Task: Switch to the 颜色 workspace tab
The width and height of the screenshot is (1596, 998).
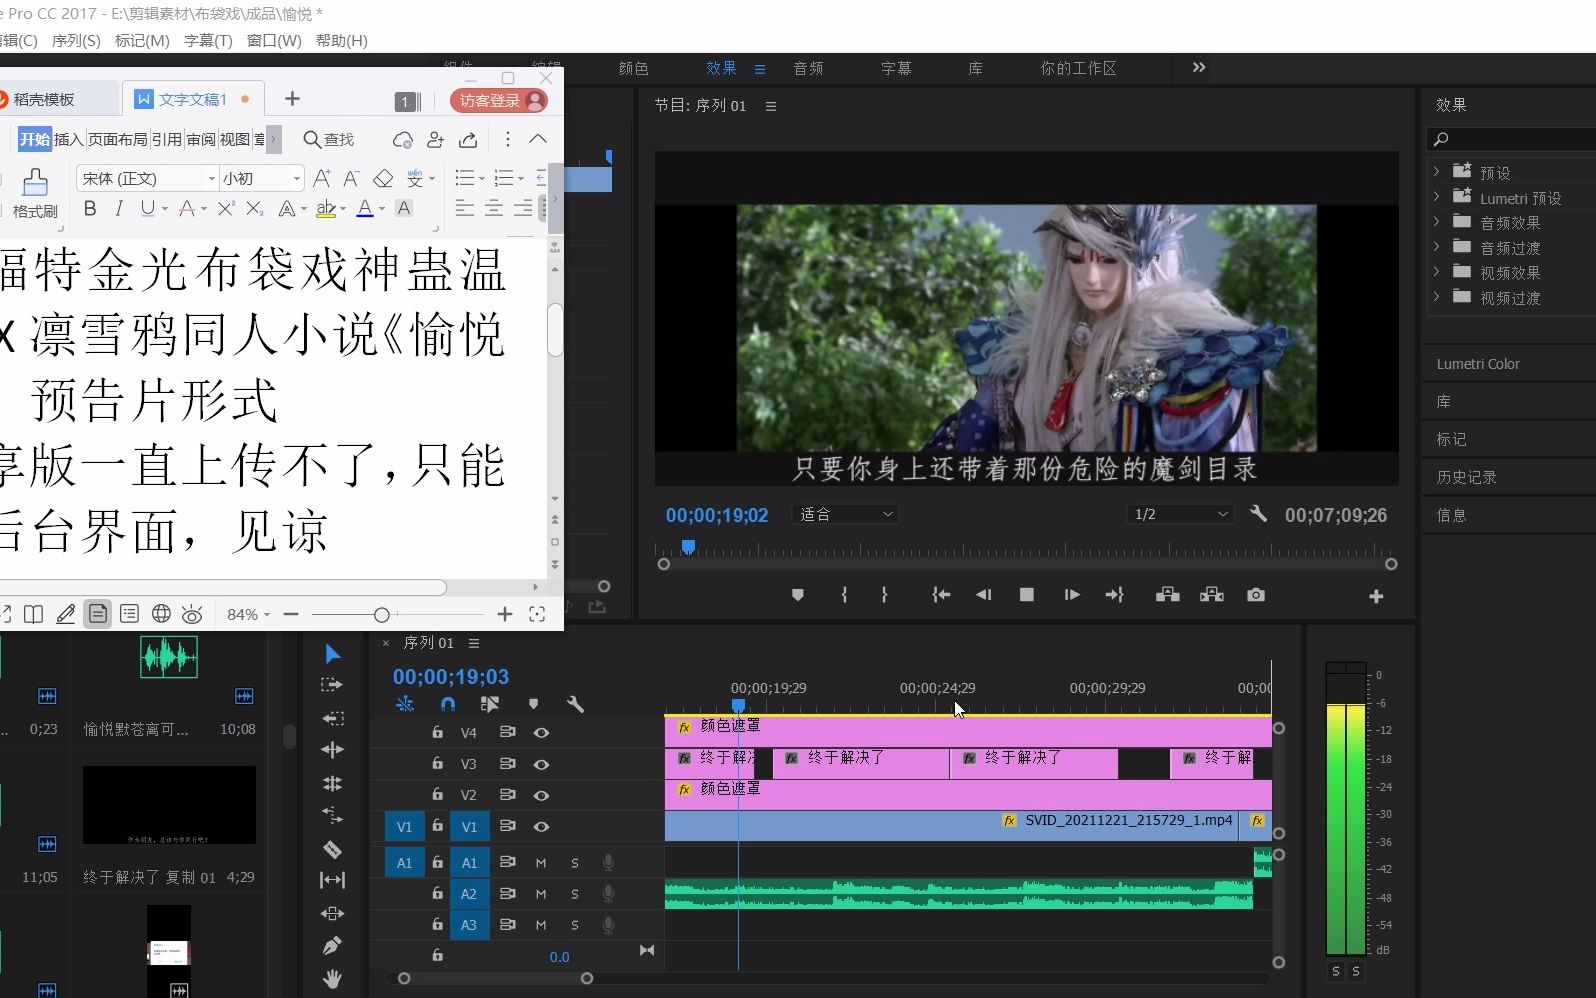Action: [634, 68]
